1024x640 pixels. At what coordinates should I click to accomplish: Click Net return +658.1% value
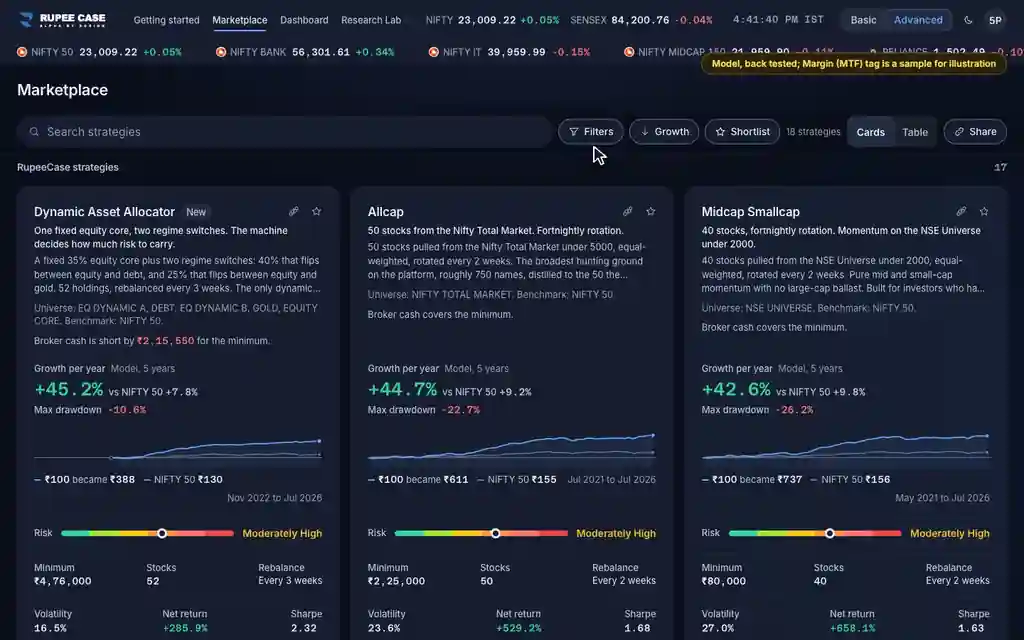(x=852, y=628)
